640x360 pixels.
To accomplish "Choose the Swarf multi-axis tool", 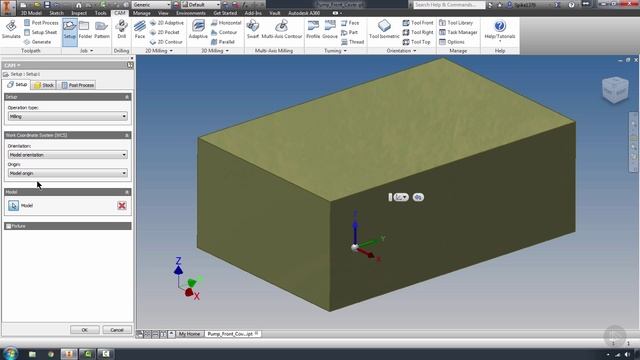I will (253, 29).
